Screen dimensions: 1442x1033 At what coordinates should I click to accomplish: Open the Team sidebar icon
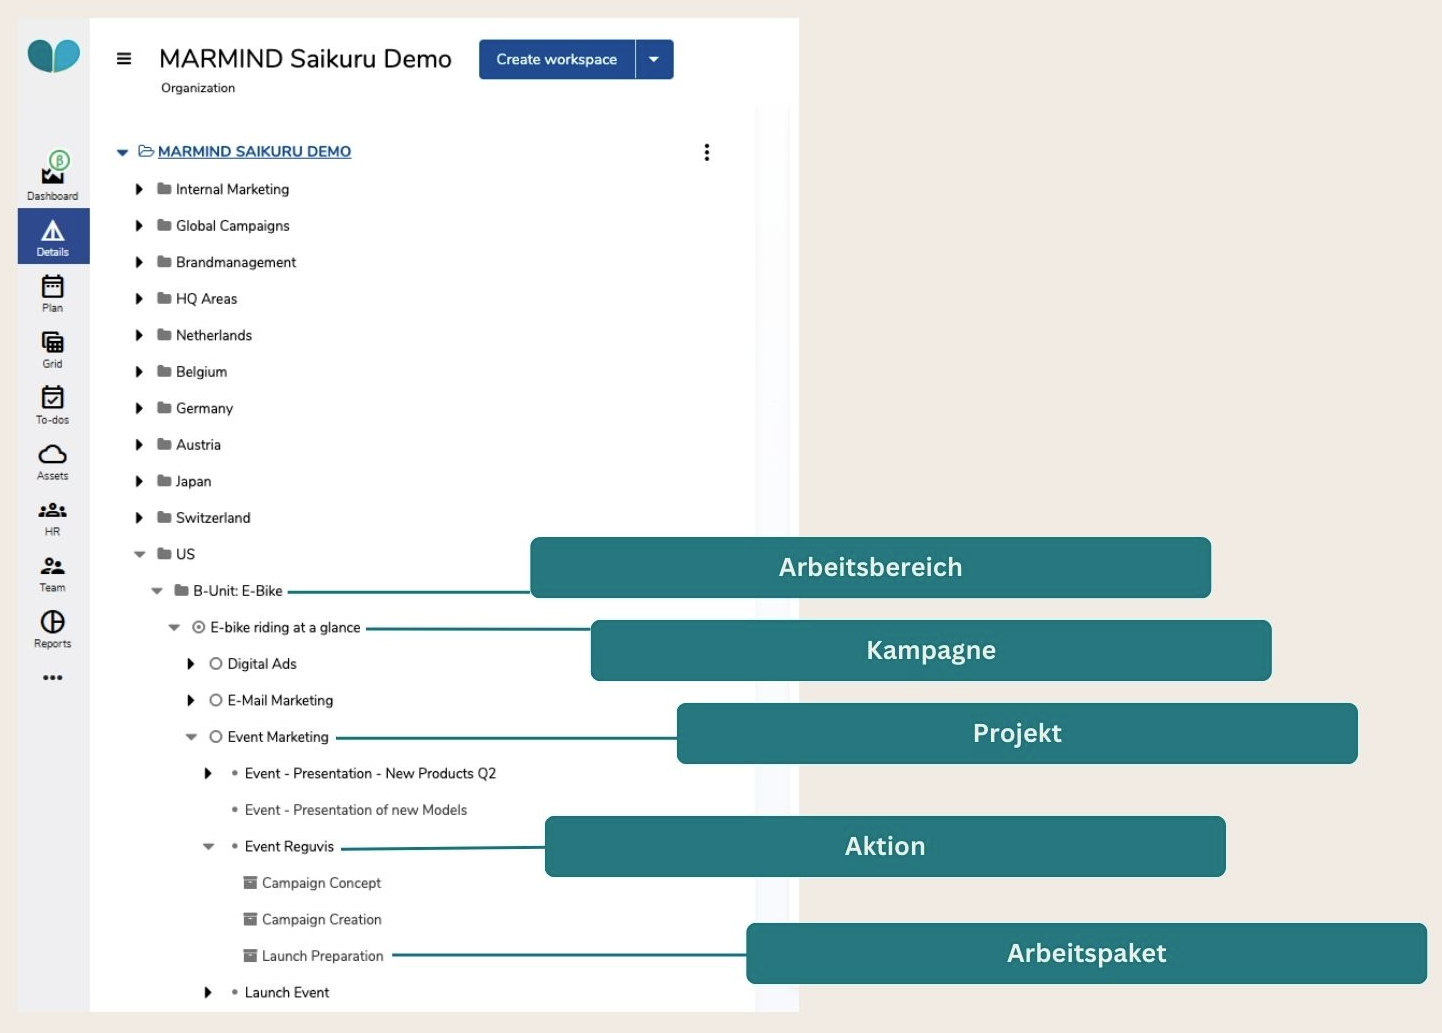point(53,572)
